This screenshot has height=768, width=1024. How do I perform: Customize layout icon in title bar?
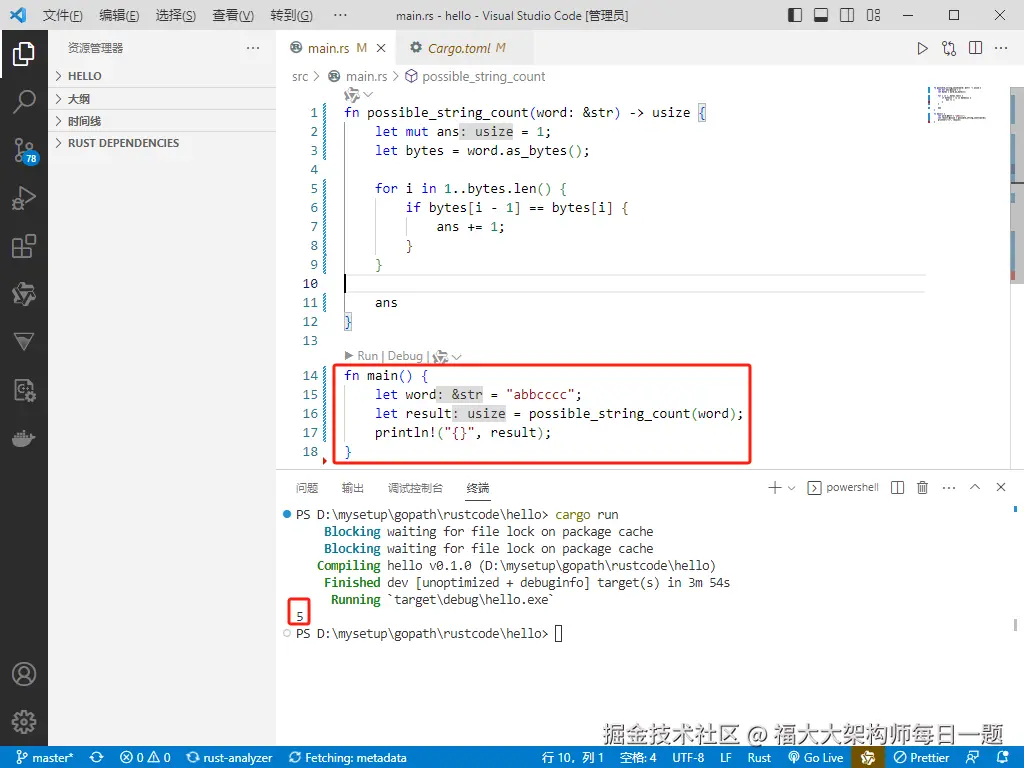click(874, 15)
